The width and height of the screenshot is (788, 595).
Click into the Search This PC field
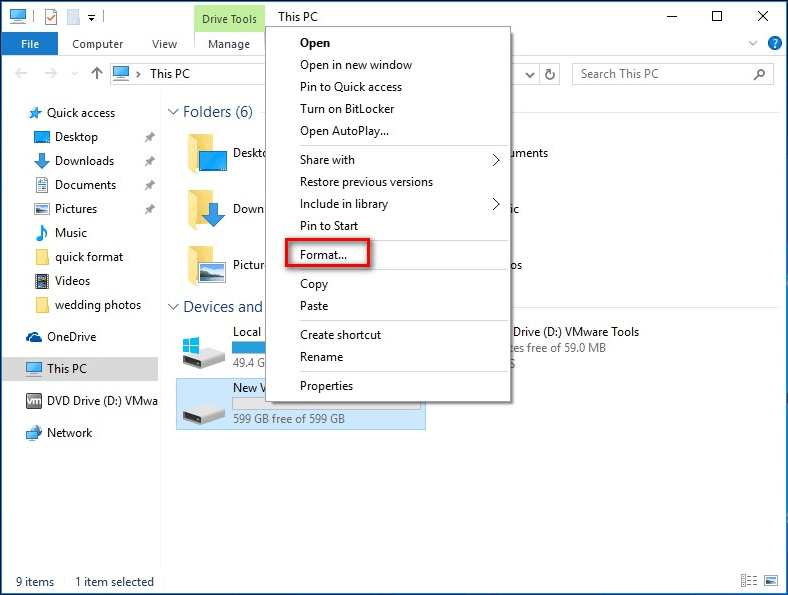point(672,74)
